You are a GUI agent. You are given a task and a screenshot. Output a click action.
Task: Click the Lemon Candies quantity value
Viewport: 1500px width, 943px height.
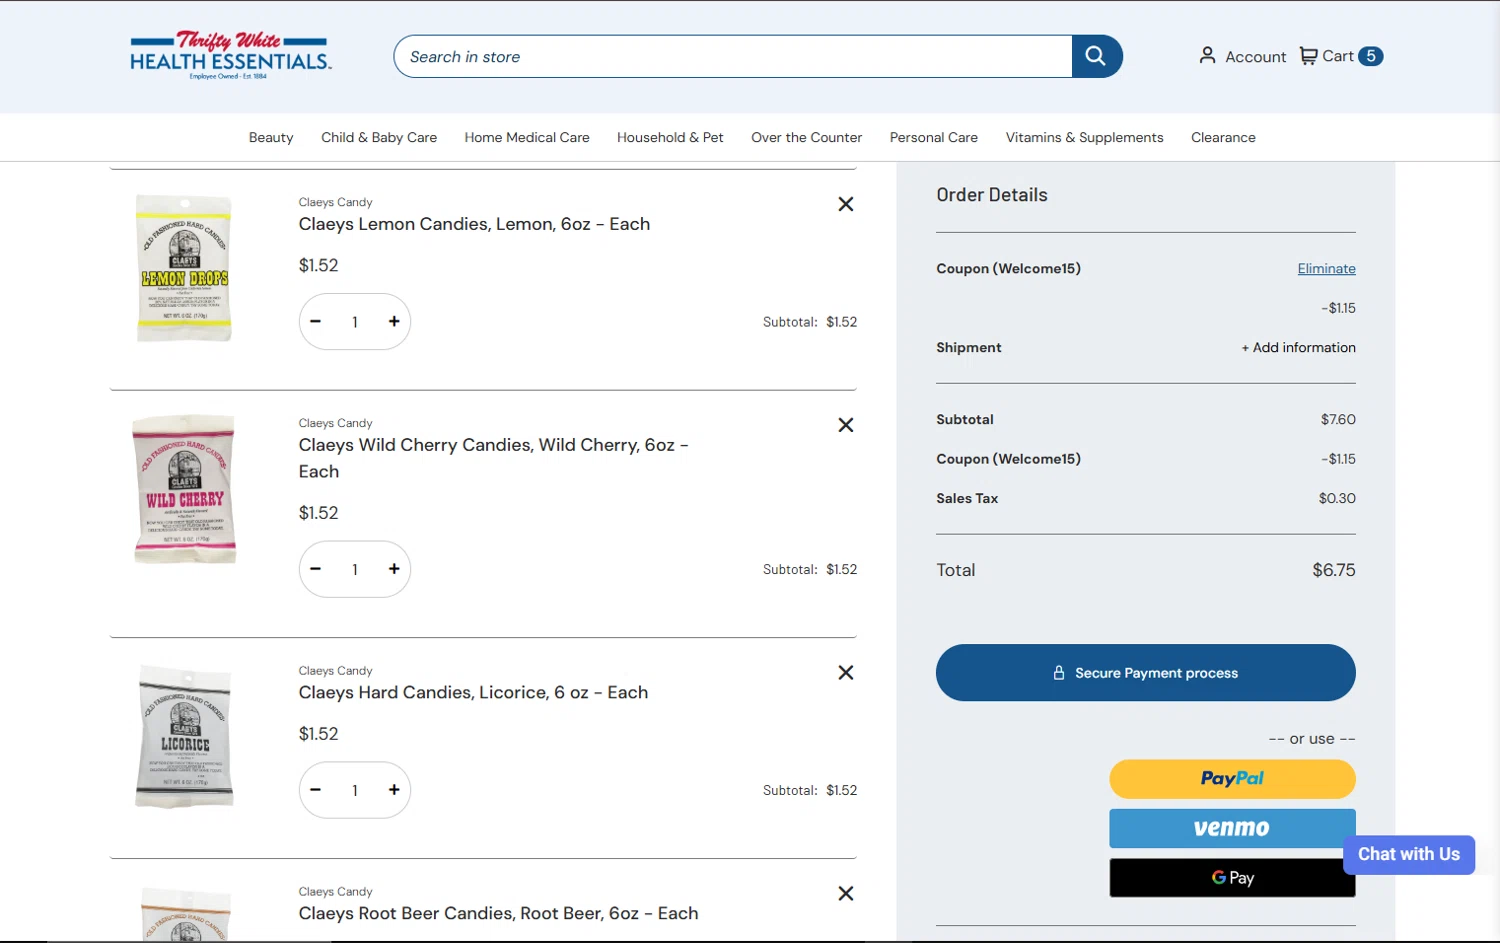[x=355, y=322]
